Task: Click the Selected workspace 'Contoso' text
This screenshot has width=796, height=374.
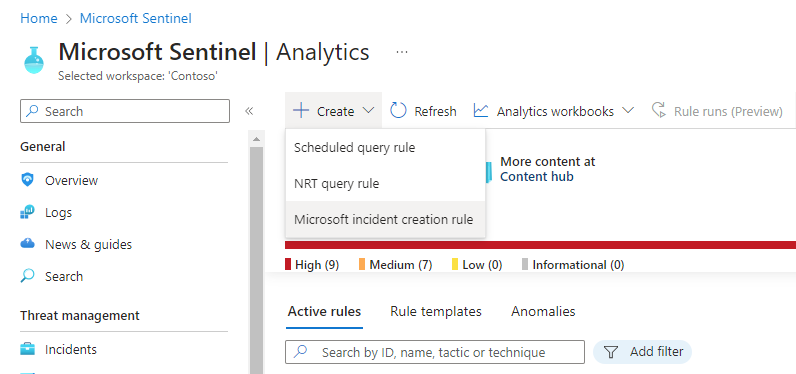Action: [x=138, y=76]
